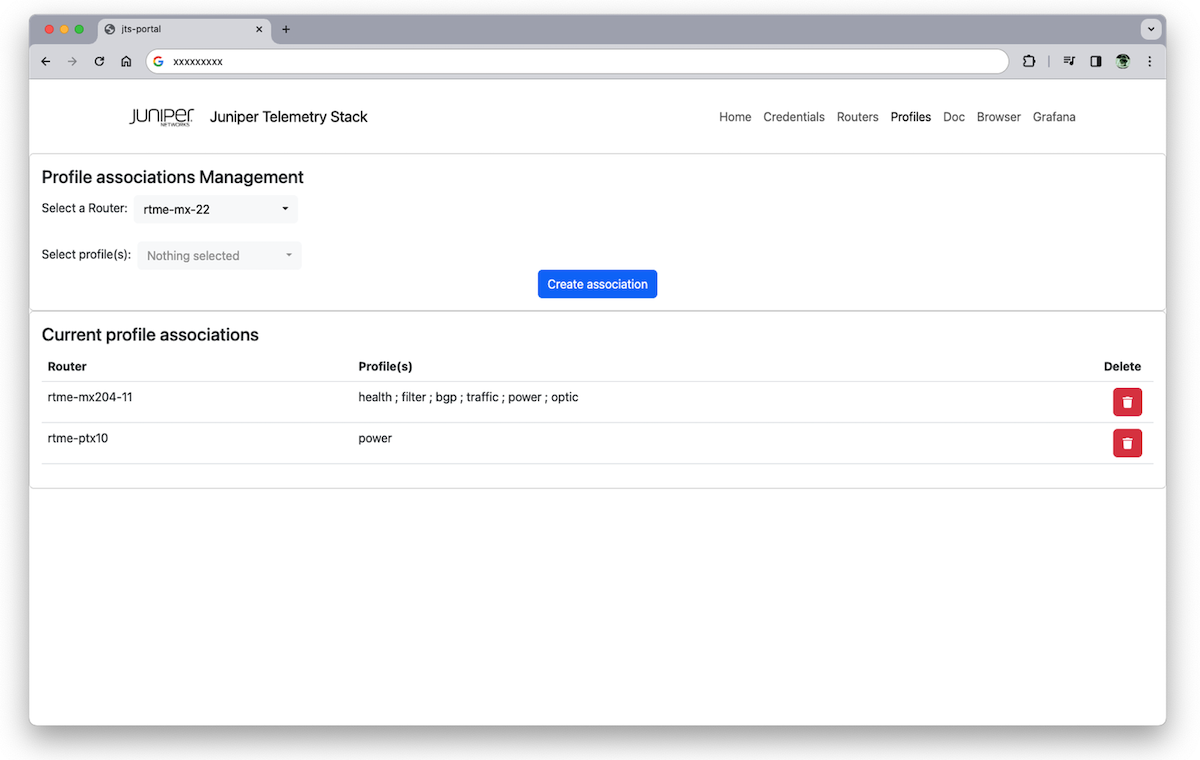The height and width of the screenshot is (760, 1200).
Task: Expand the profile selector showing Nothing selected
Action: [x=219, y=255]
